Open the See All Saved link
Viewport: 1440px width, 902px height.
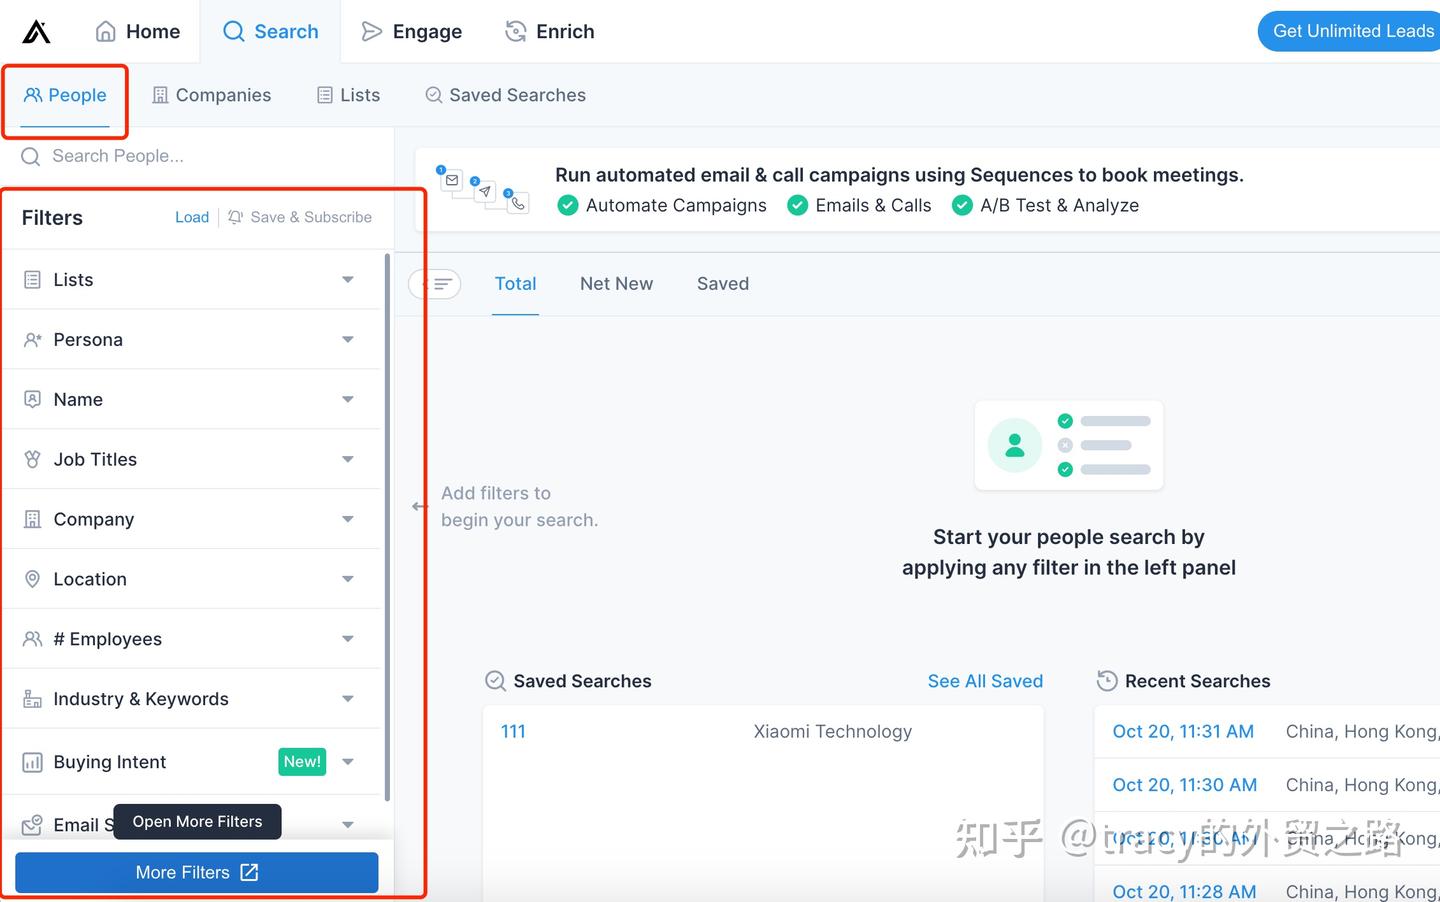point(985,681)
